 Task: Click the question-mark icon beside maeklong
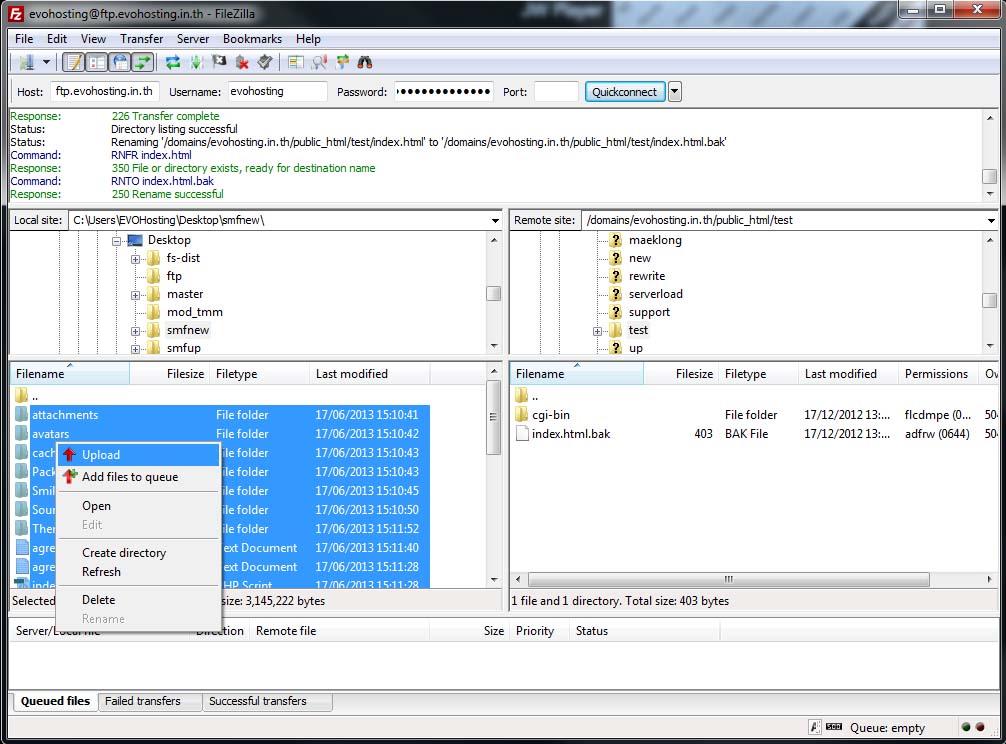(x=616, y=240)
